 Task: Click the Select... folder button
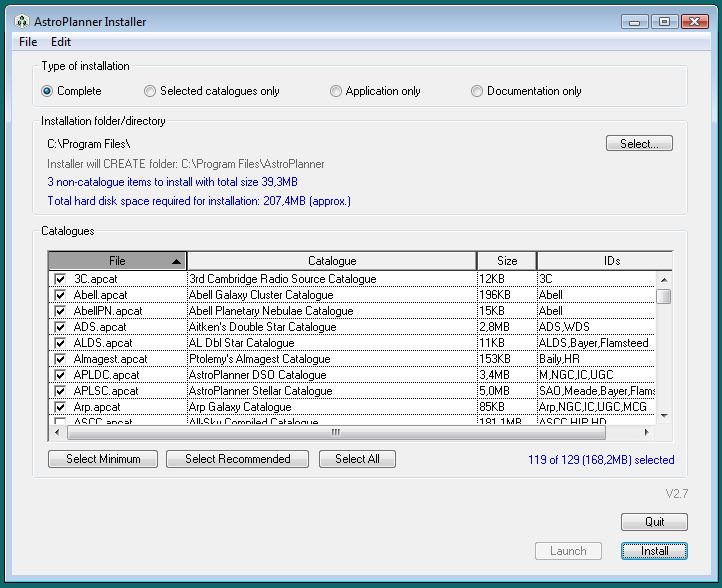click(639, 143)
